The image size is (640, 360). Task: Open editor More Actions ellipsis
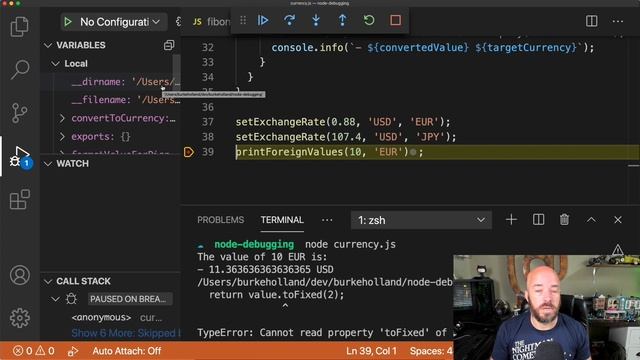point(618,21)
